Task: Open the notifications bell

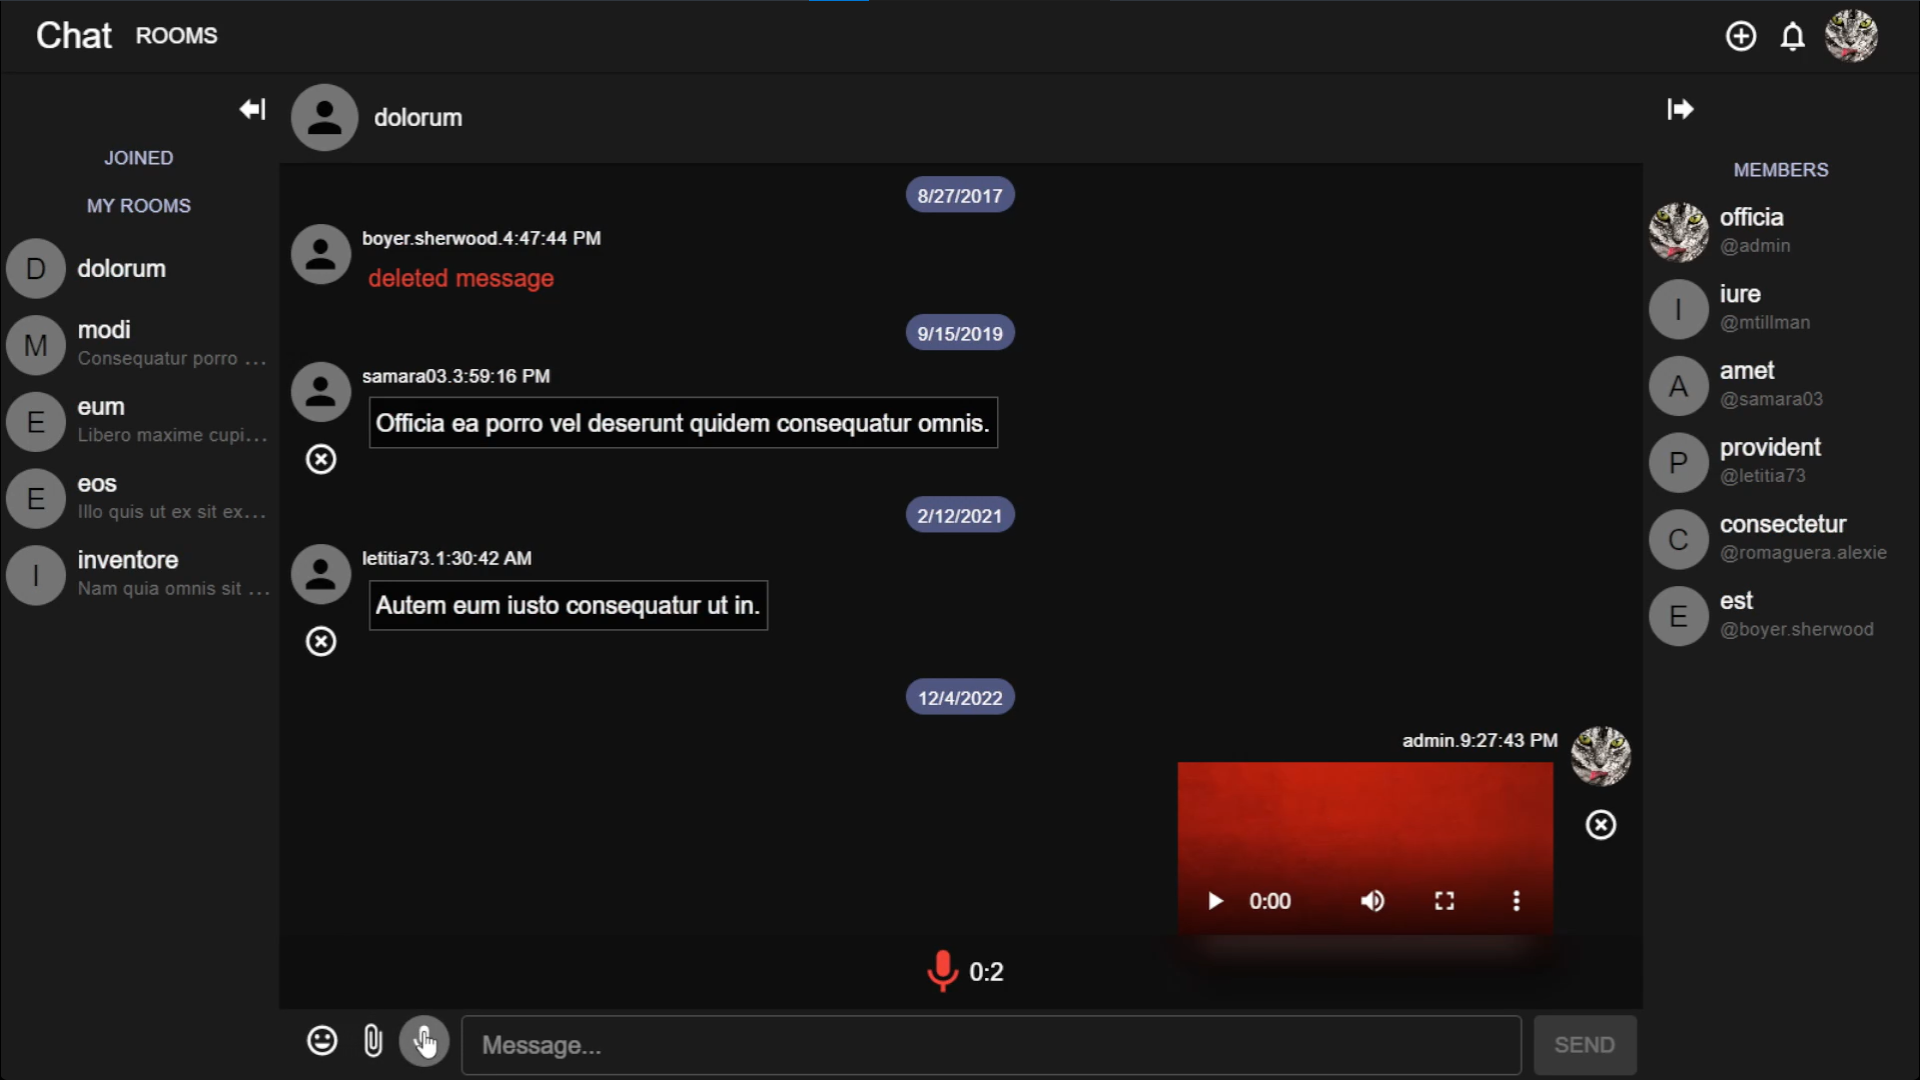Action: pos(1792,37)
